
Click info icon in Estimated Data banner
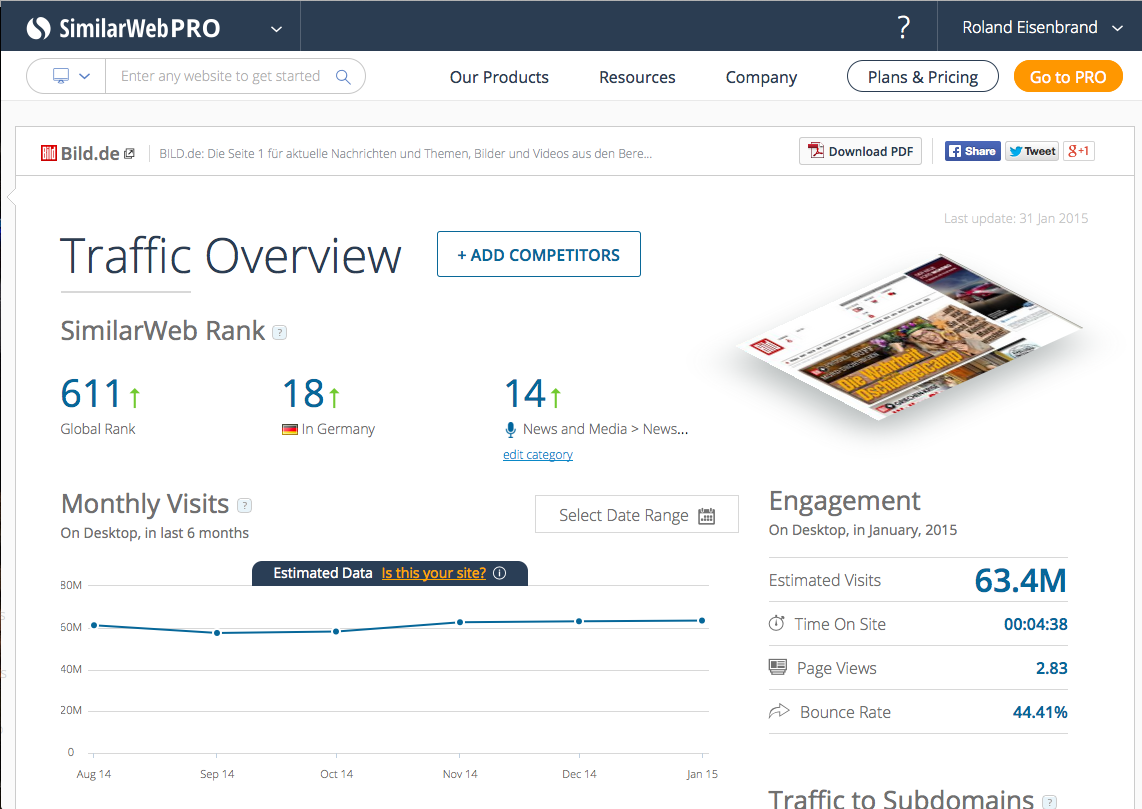499,574
